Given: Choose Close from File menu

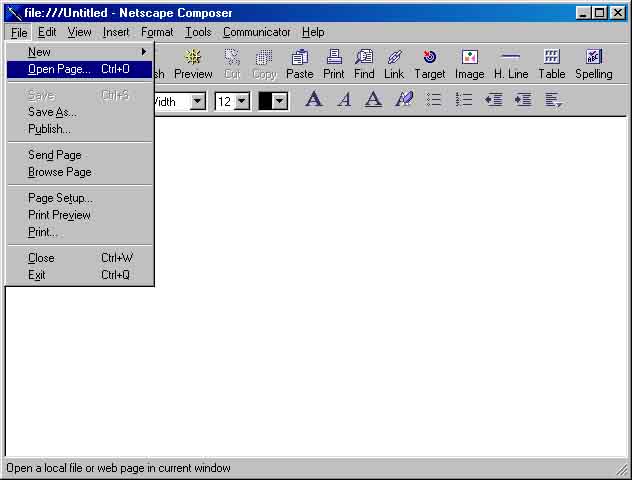Looking at the screenshot, I should (x=80, y=258).
